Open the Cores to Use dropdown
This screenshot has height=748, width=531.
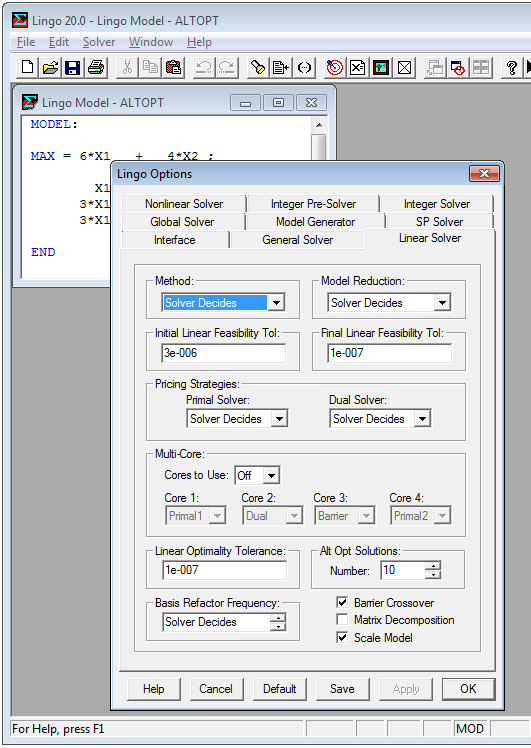(271, 475)
